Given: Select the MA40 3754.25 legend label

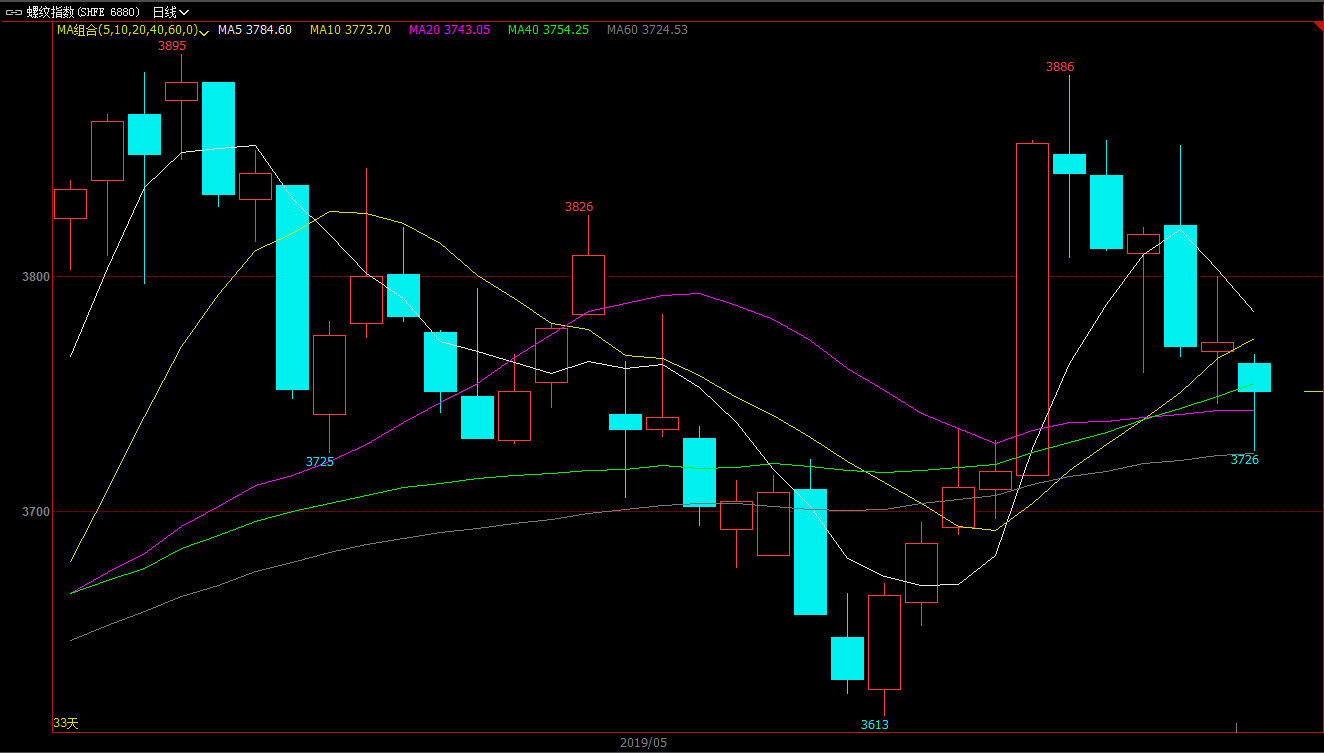Looking at the screenshot, I should (548, 30).
